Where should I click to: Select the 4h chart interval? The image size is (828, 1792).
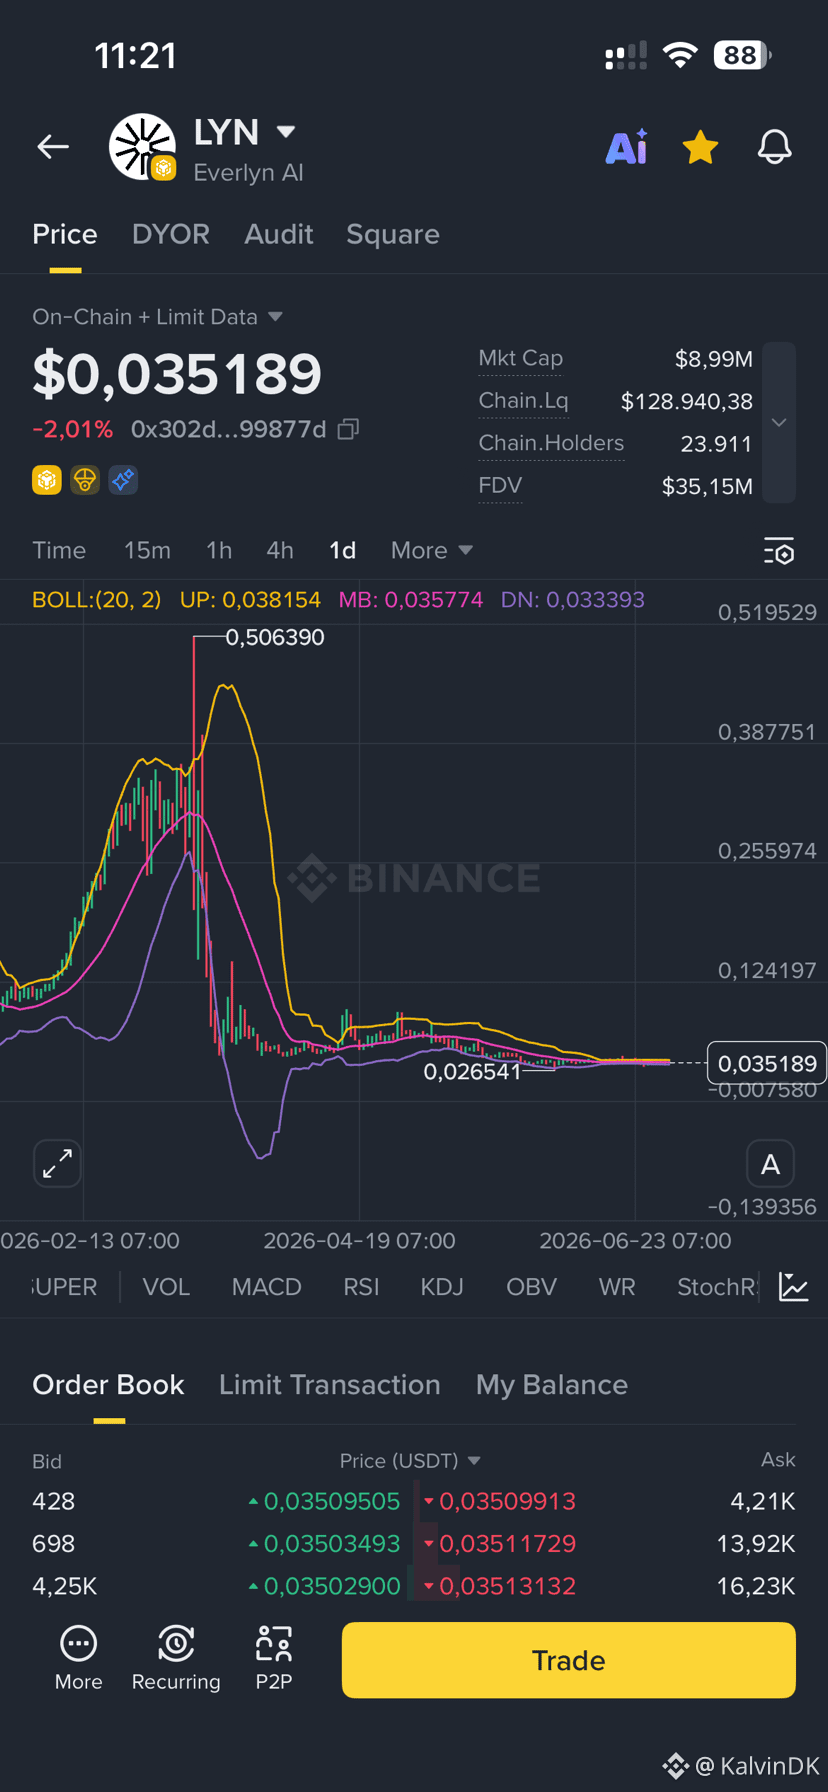(x=280, y=550)
